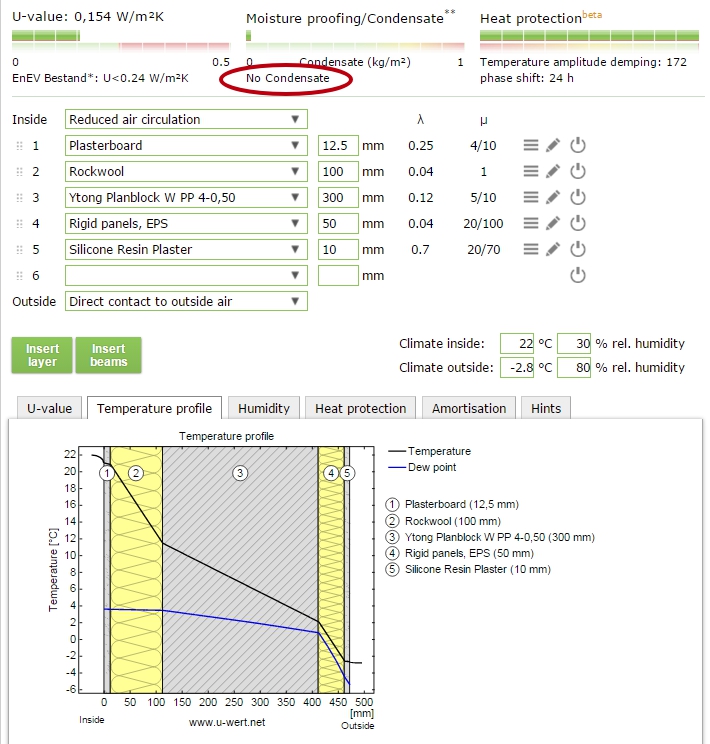
Task: Open the layer menu icon for Plasterboard row
Action: [531, 145]
